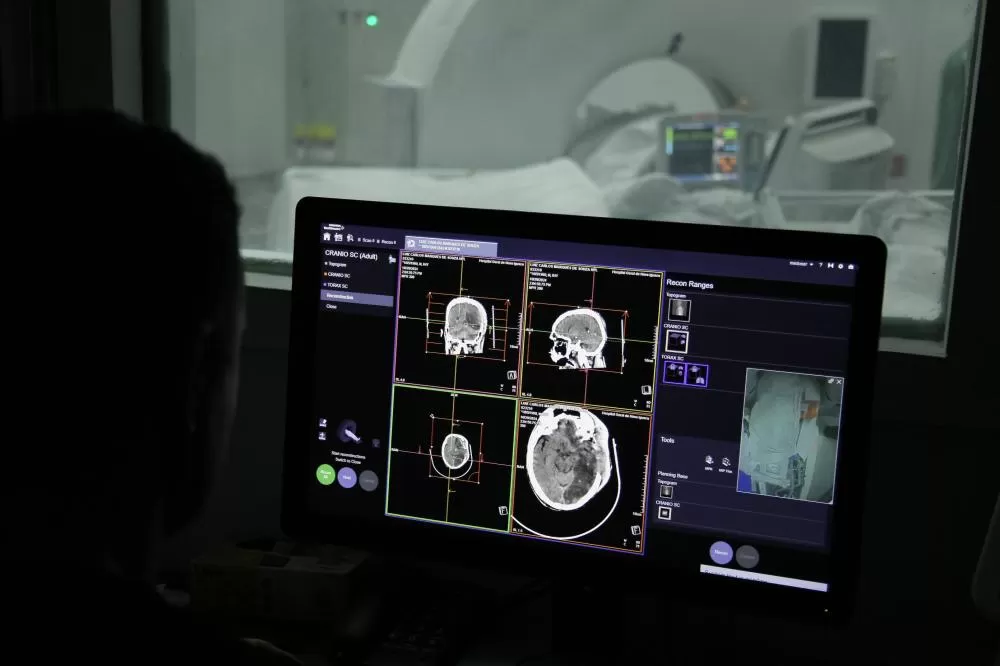This screenshot has height=666, width=1000.
Task: Click the Home icon in top toolbar
Action: pos(327,237)
